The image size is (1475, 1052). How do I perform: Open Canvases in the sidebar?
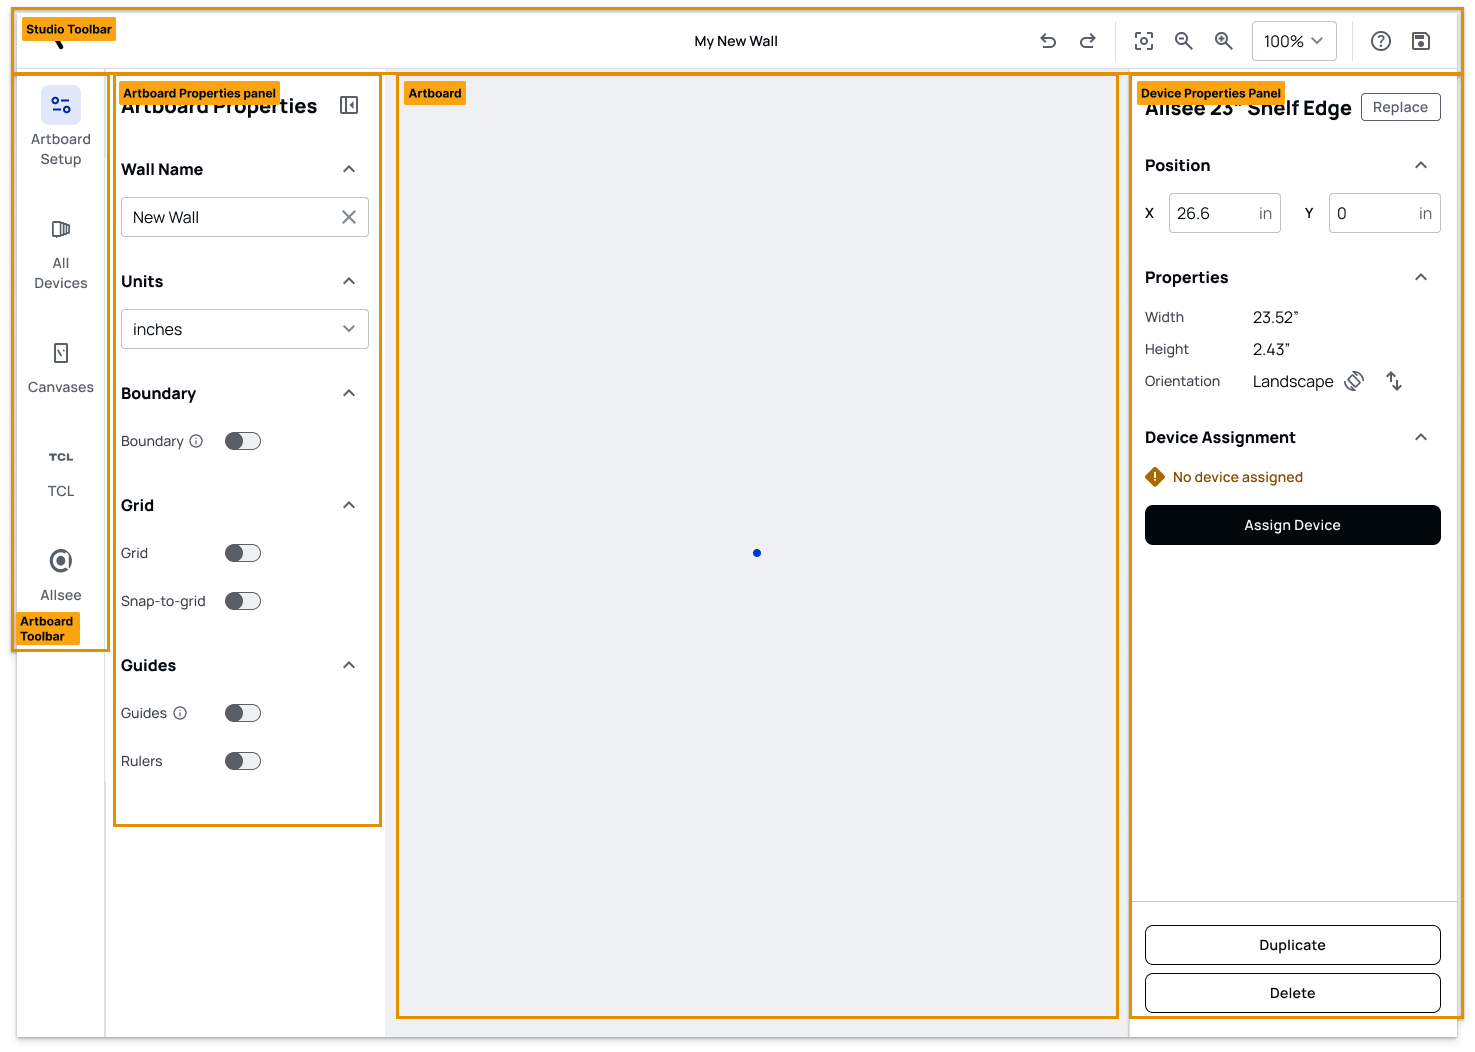(x=61, y=367)
